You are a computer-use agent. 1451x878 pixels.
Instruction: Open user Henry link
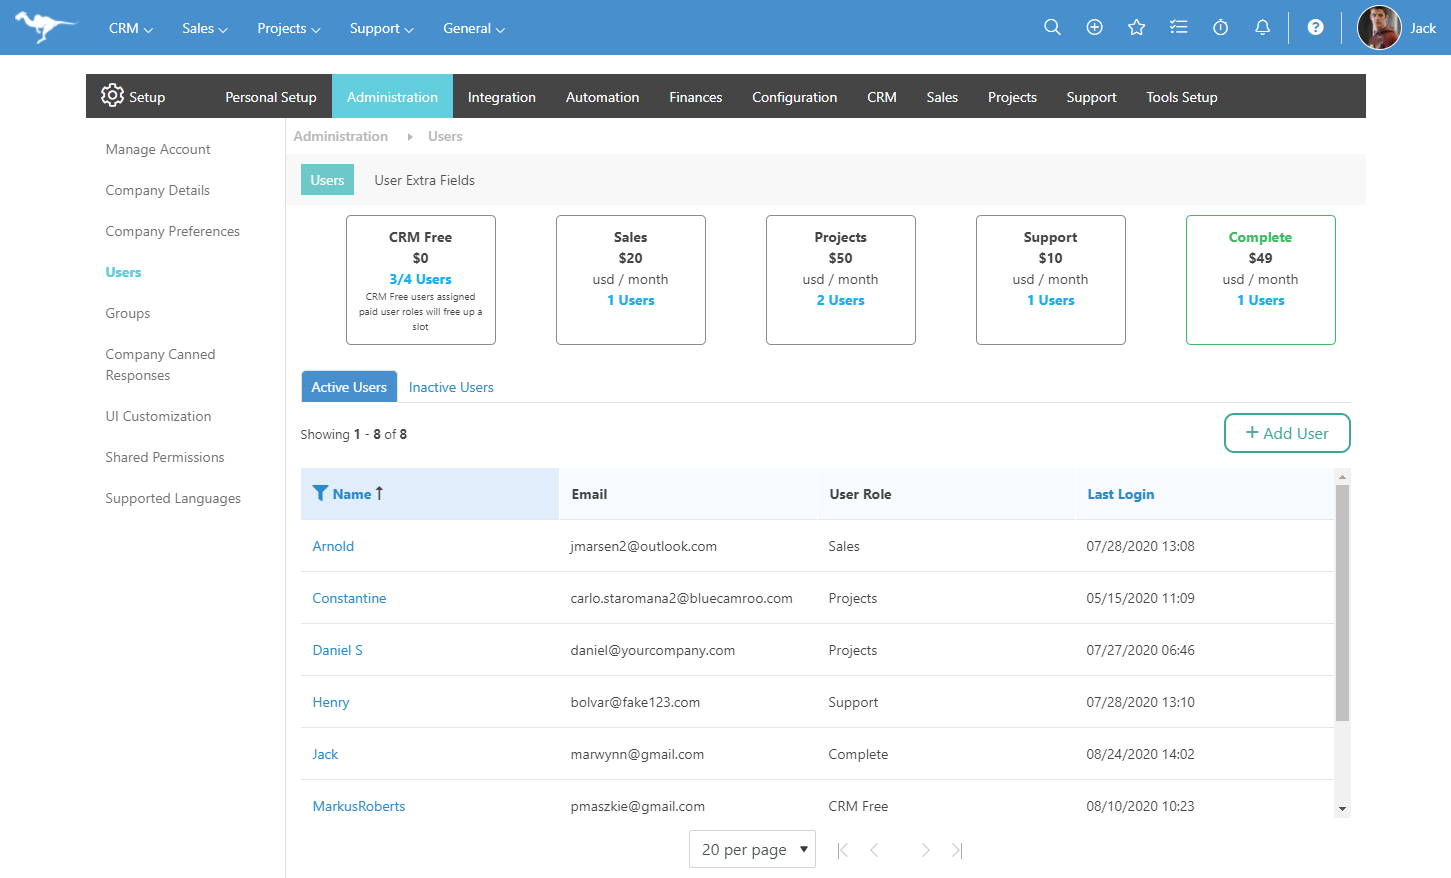(331, 702)
